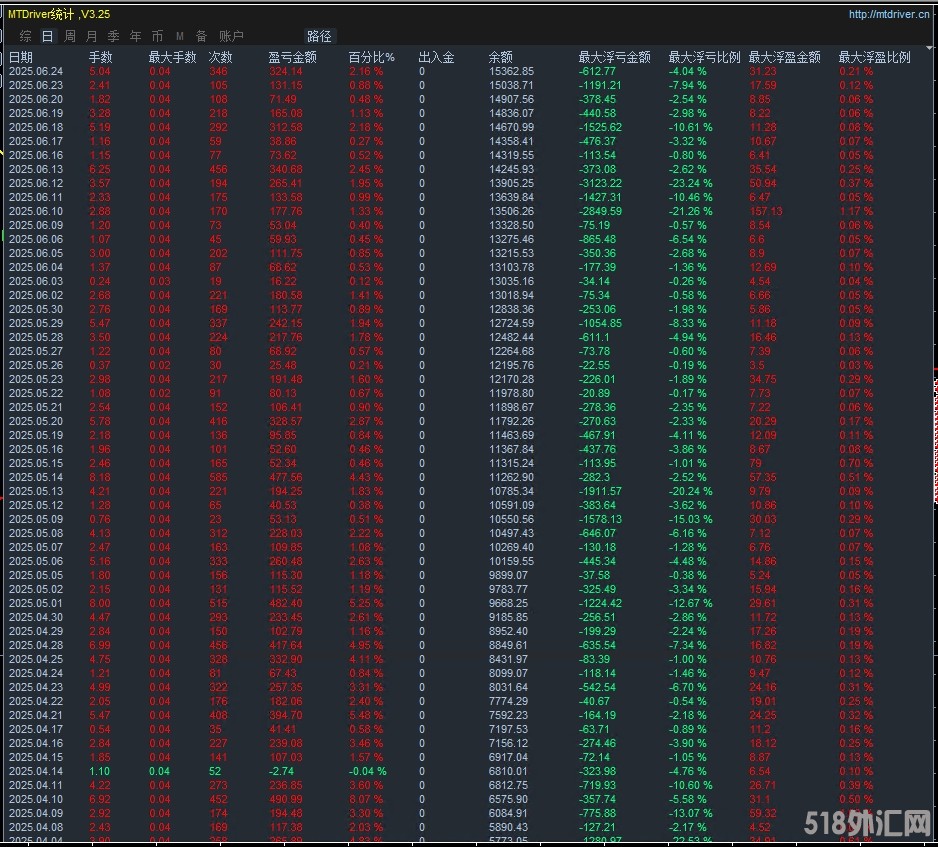Click the 最大浮亏金额 column header

click(x=614, y=57)
